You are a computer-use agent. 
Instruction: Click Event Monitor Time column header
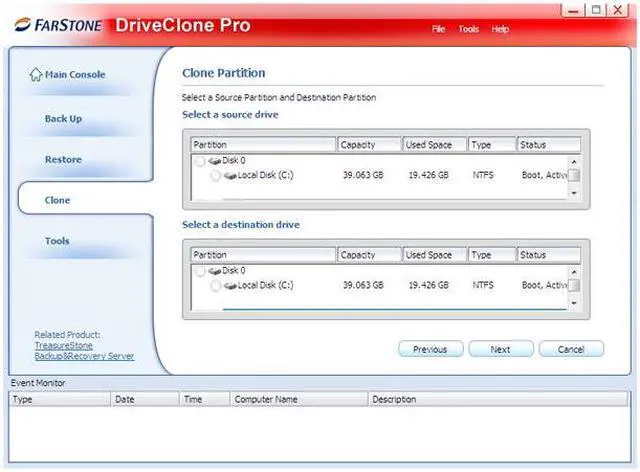coord(204,399)
